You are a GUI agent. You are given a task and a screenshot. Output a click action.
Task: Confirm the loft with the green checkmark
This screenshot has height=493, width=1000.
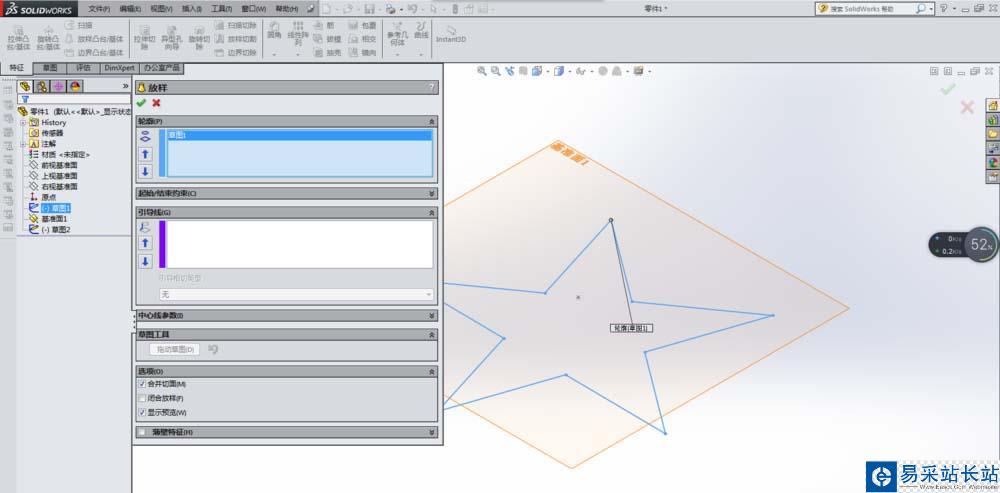[x=141, y=103]
